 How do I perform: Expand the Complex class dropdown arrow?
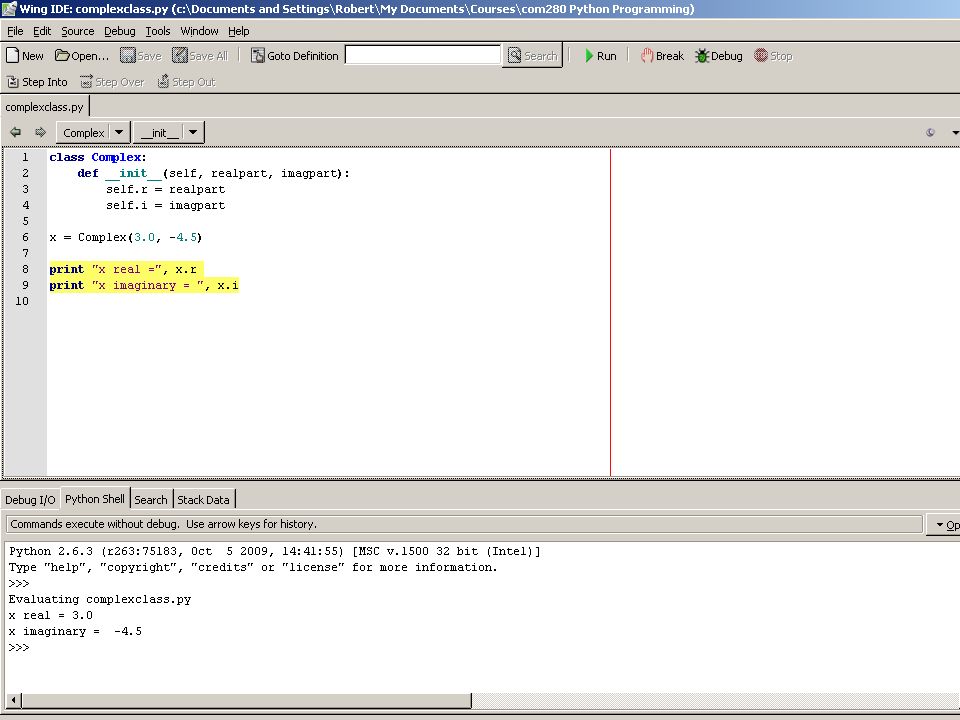(x=119, y=132)
